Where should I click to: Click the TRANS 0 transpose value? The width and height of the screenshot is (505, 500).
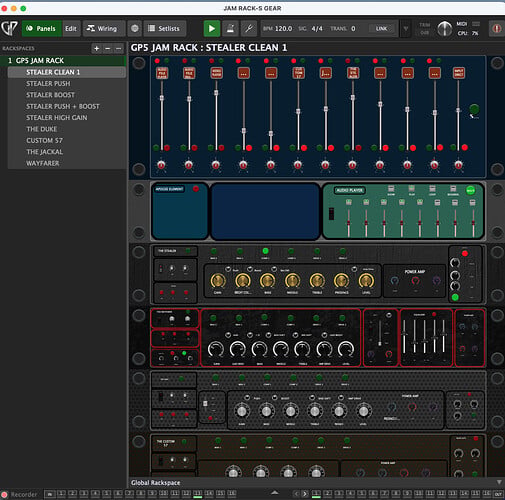click(x=353, y=29)
